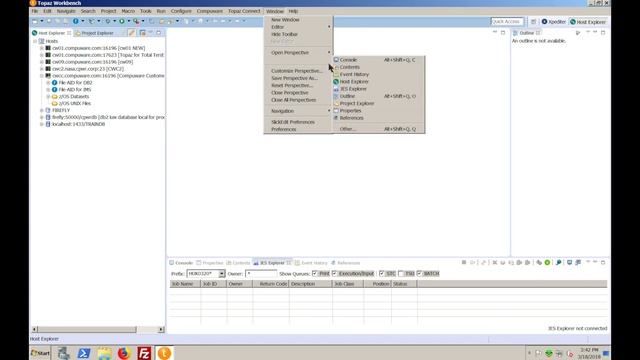This screenshot has width=640, height=360.
Task: Click the Status column header
Action: [x=404, y=284]
